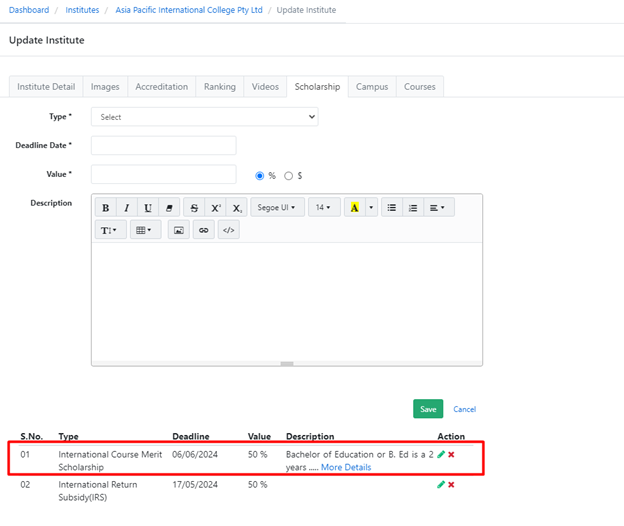Click inside the description text area
The height and width of the screenshot is (526, 624).
[287, 301]
